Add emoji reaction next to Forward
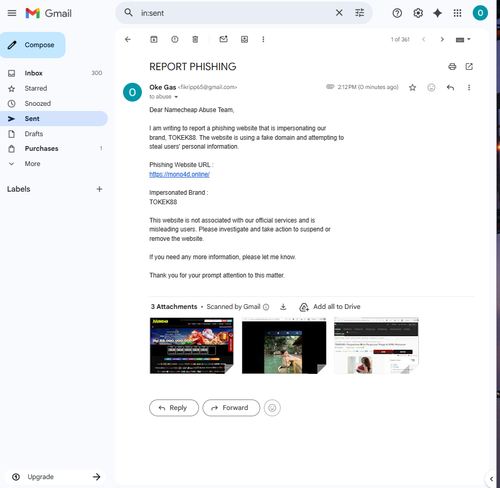Image resolution: width=500 pixels, height=488 pixels. click(272, 408)
